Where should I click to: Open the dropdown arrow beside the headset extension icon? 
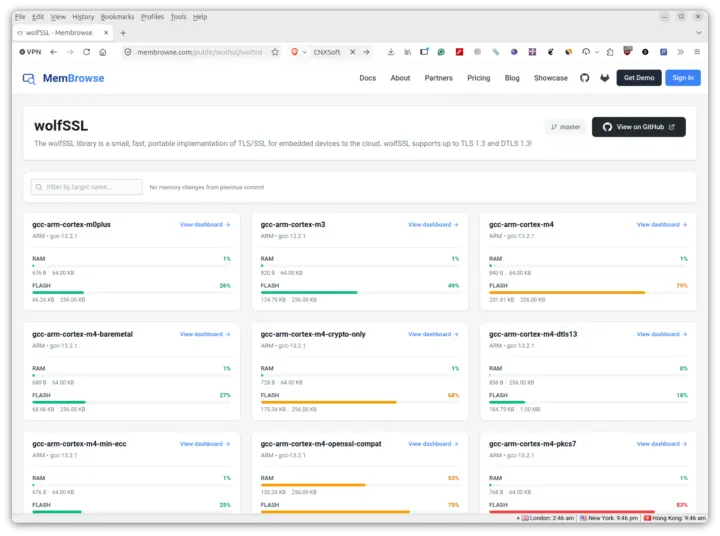pyautogui.click(x=597, y=52)
